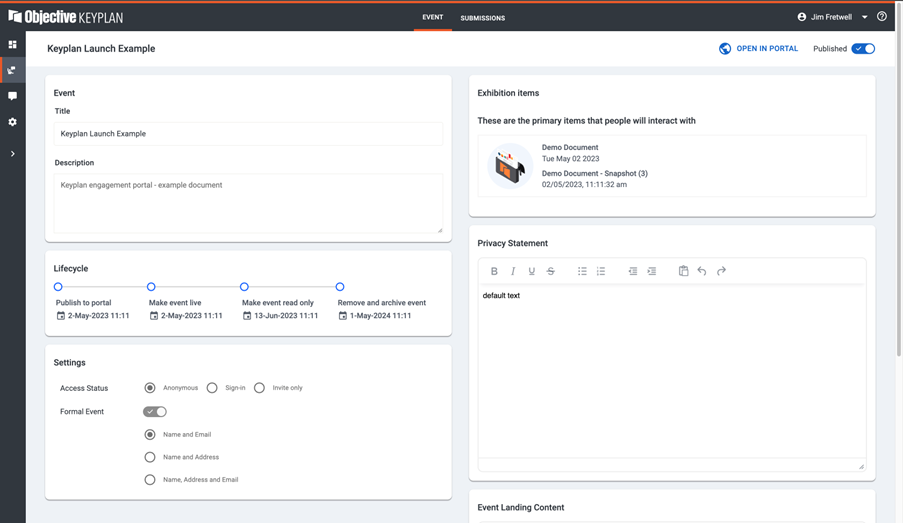The image size is (903, 523).
Task: Open settings gear in left sidebar
Action: (x=13, y=122)
